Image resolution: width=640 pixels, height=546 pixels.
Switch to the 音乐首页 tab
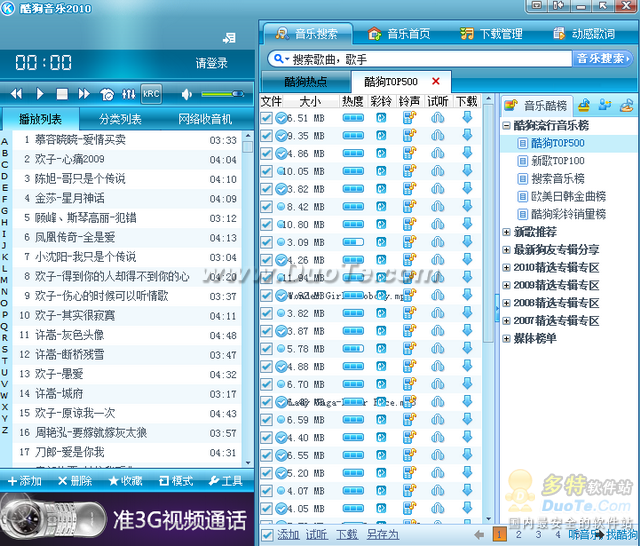[x=399, y=34]
